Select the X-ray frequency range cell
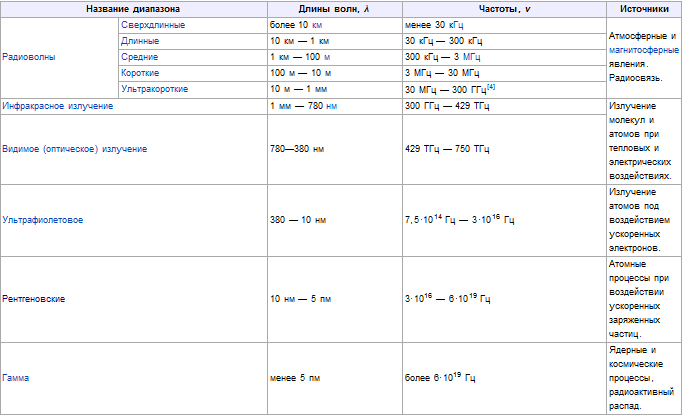Image resolution: width=682 pixels, height=416 pixels. 504,299
